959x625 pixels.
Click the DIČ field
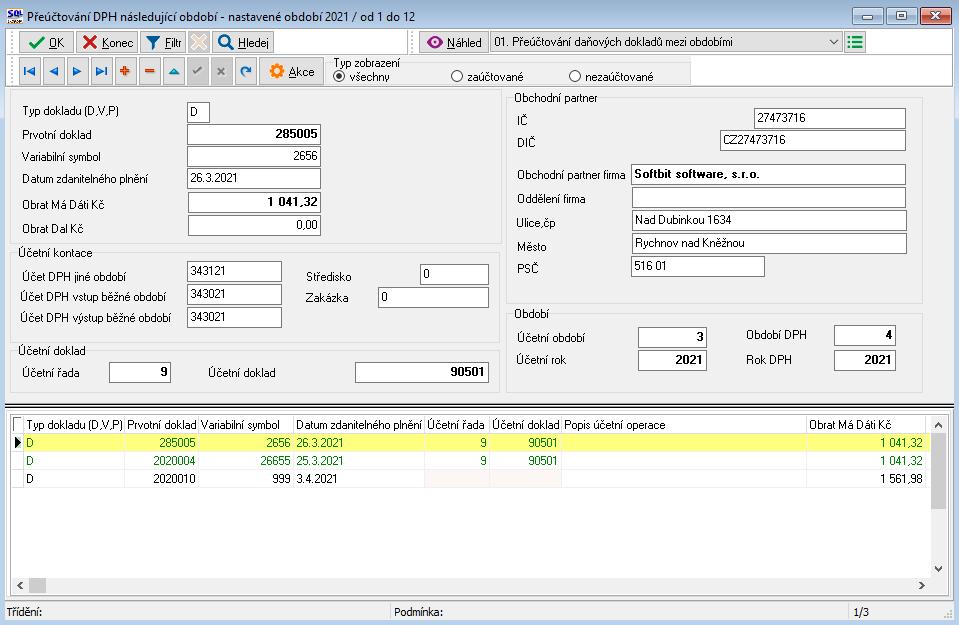pyautogui.click(x=813, y=141)
